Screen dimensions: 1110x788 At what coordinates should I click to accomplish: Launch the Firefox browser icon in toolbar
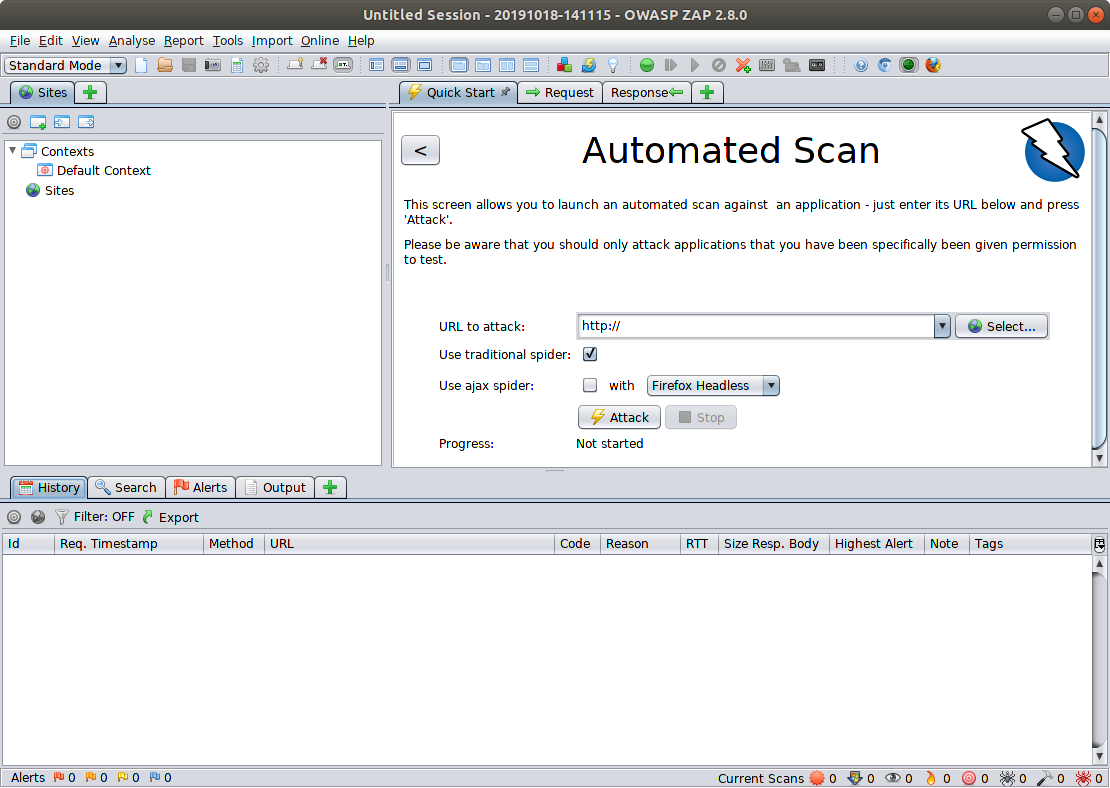pyautogui.click(x=933, y=65)
